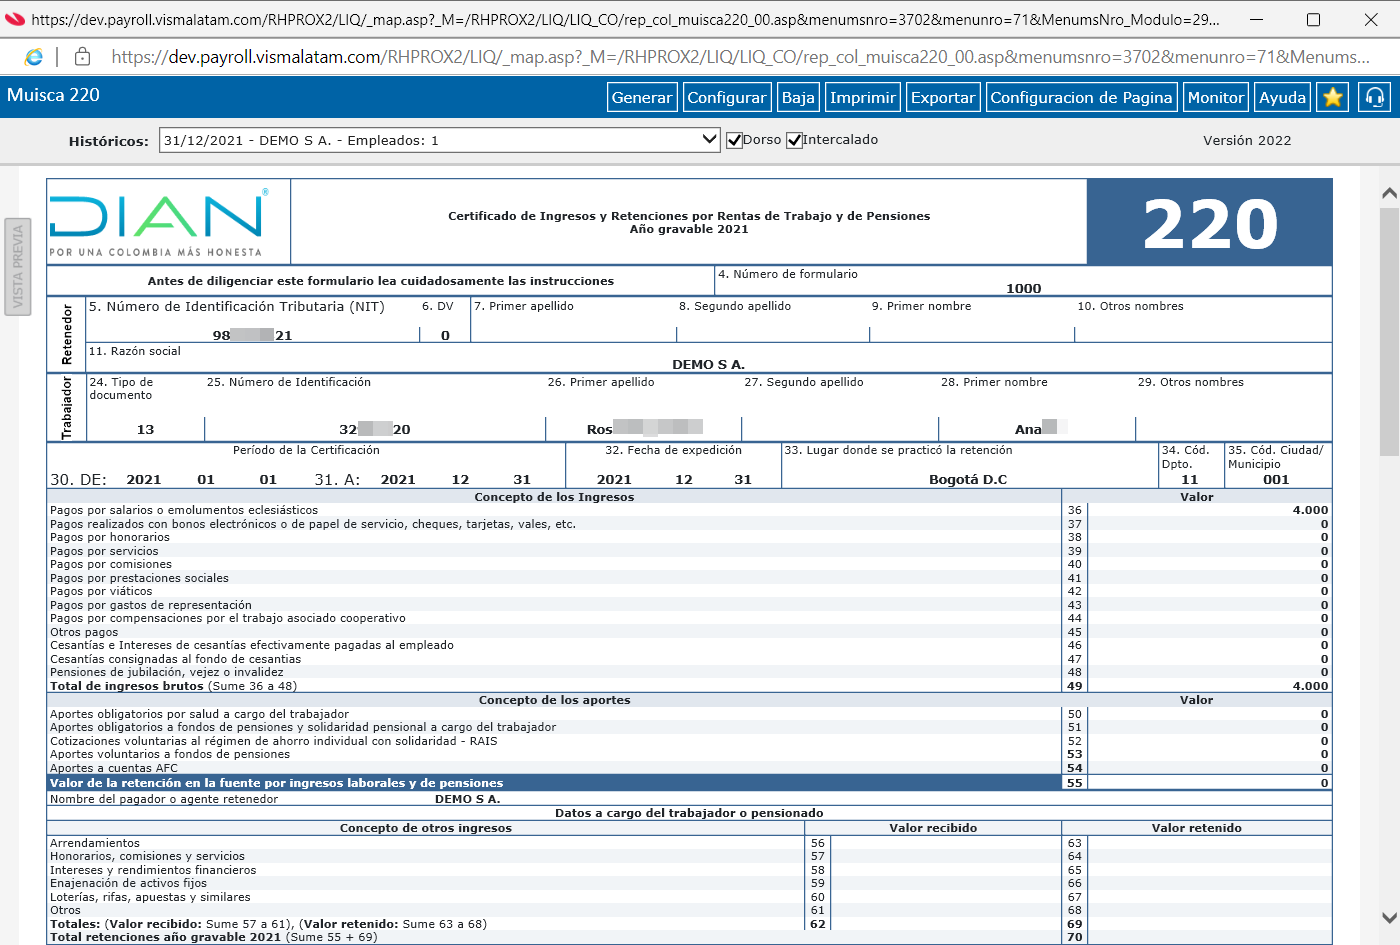Click the Exportar button
Screen dimensions: 1400x945
[x=943, y=97]
